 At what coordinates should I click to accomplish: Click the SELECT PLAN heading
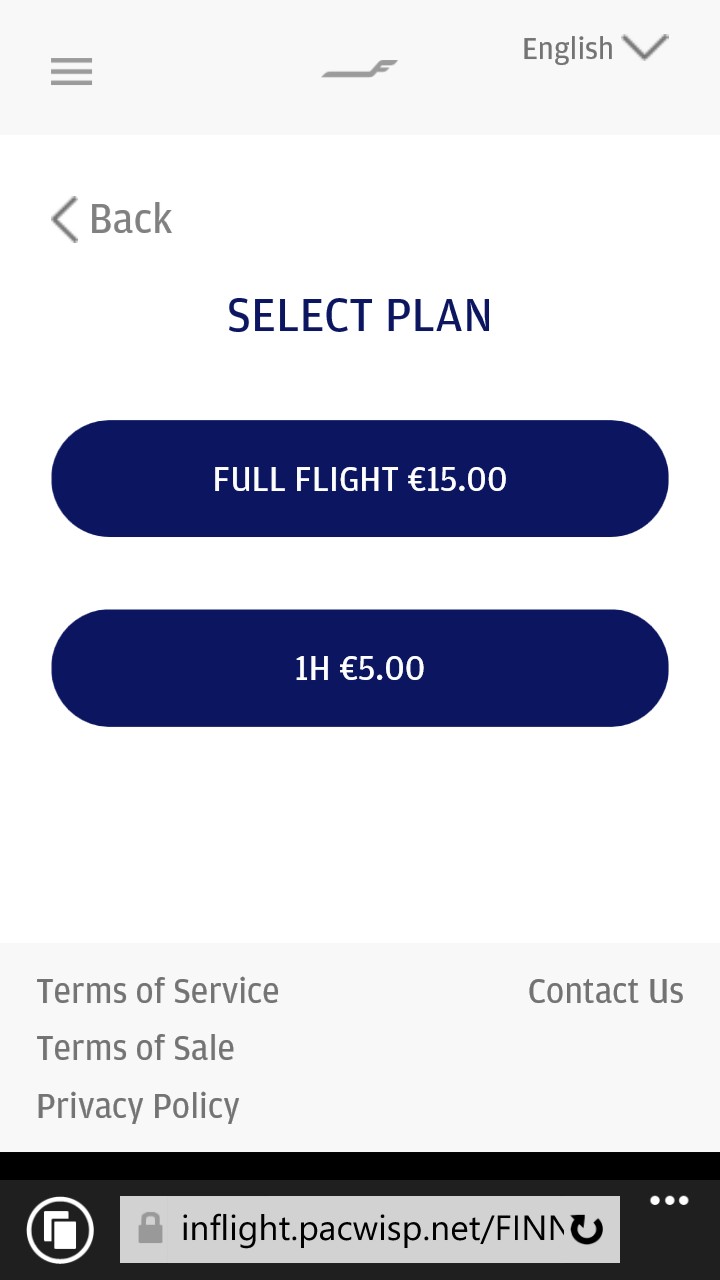pos(360,316)
